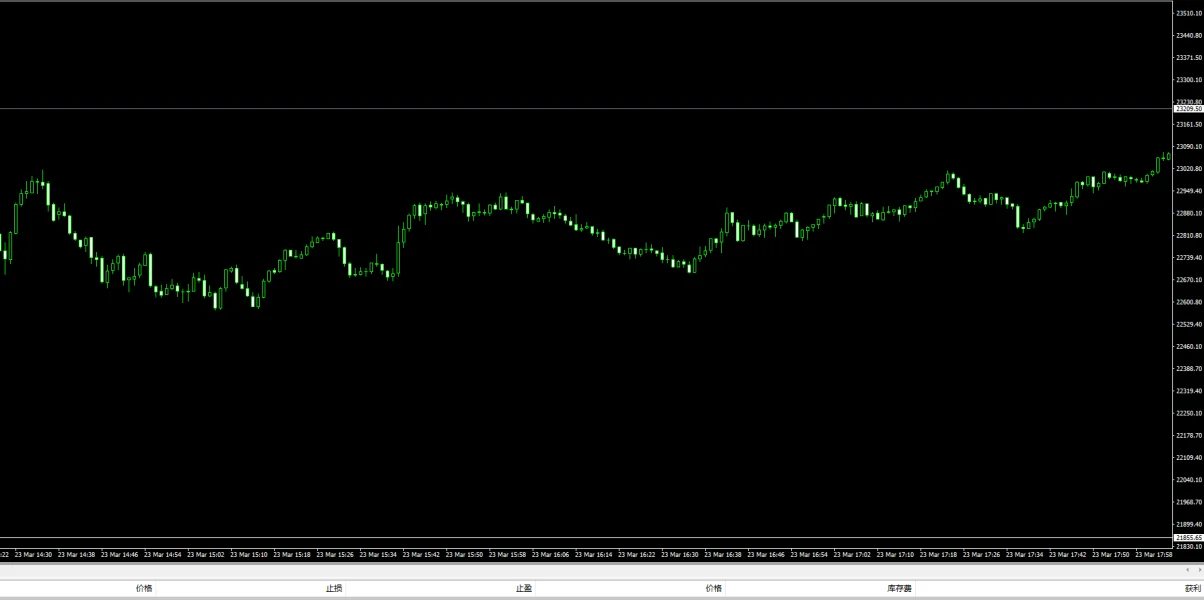
Task: Click the 23 Mar 17:02 time label
Action: point(852,554)
